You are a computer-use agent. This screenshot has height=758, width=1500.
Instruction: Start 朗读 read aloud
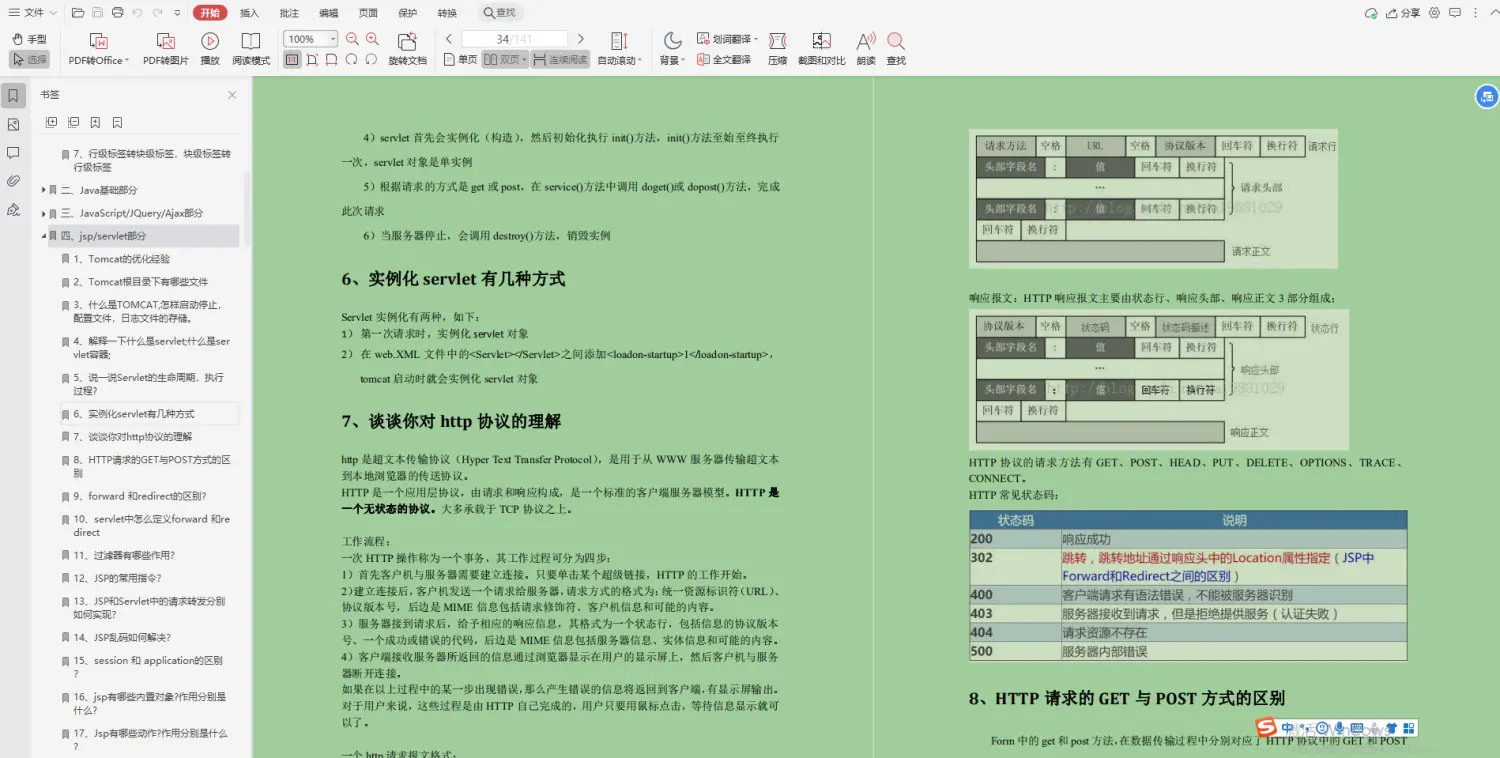[x=866, y=48]
